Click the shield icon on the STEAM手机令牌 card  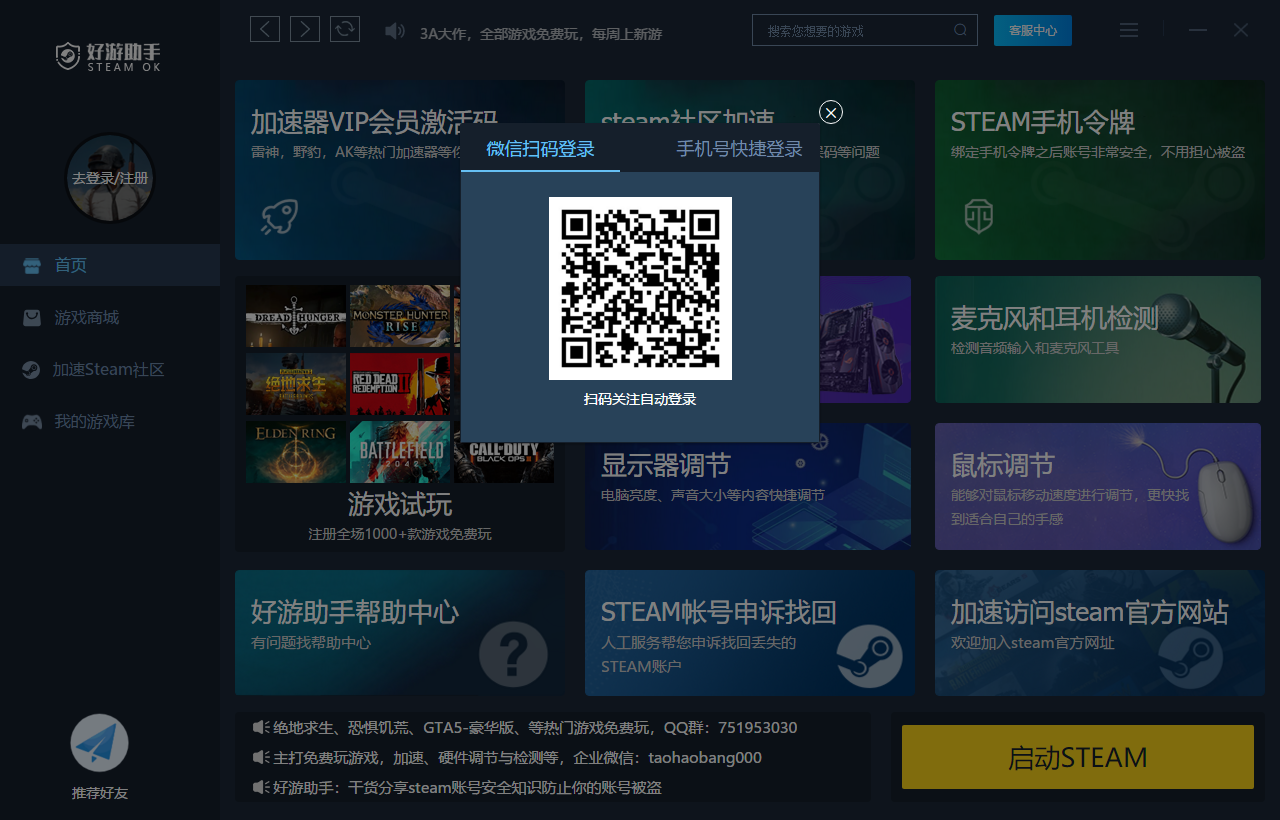coord(978,215)
